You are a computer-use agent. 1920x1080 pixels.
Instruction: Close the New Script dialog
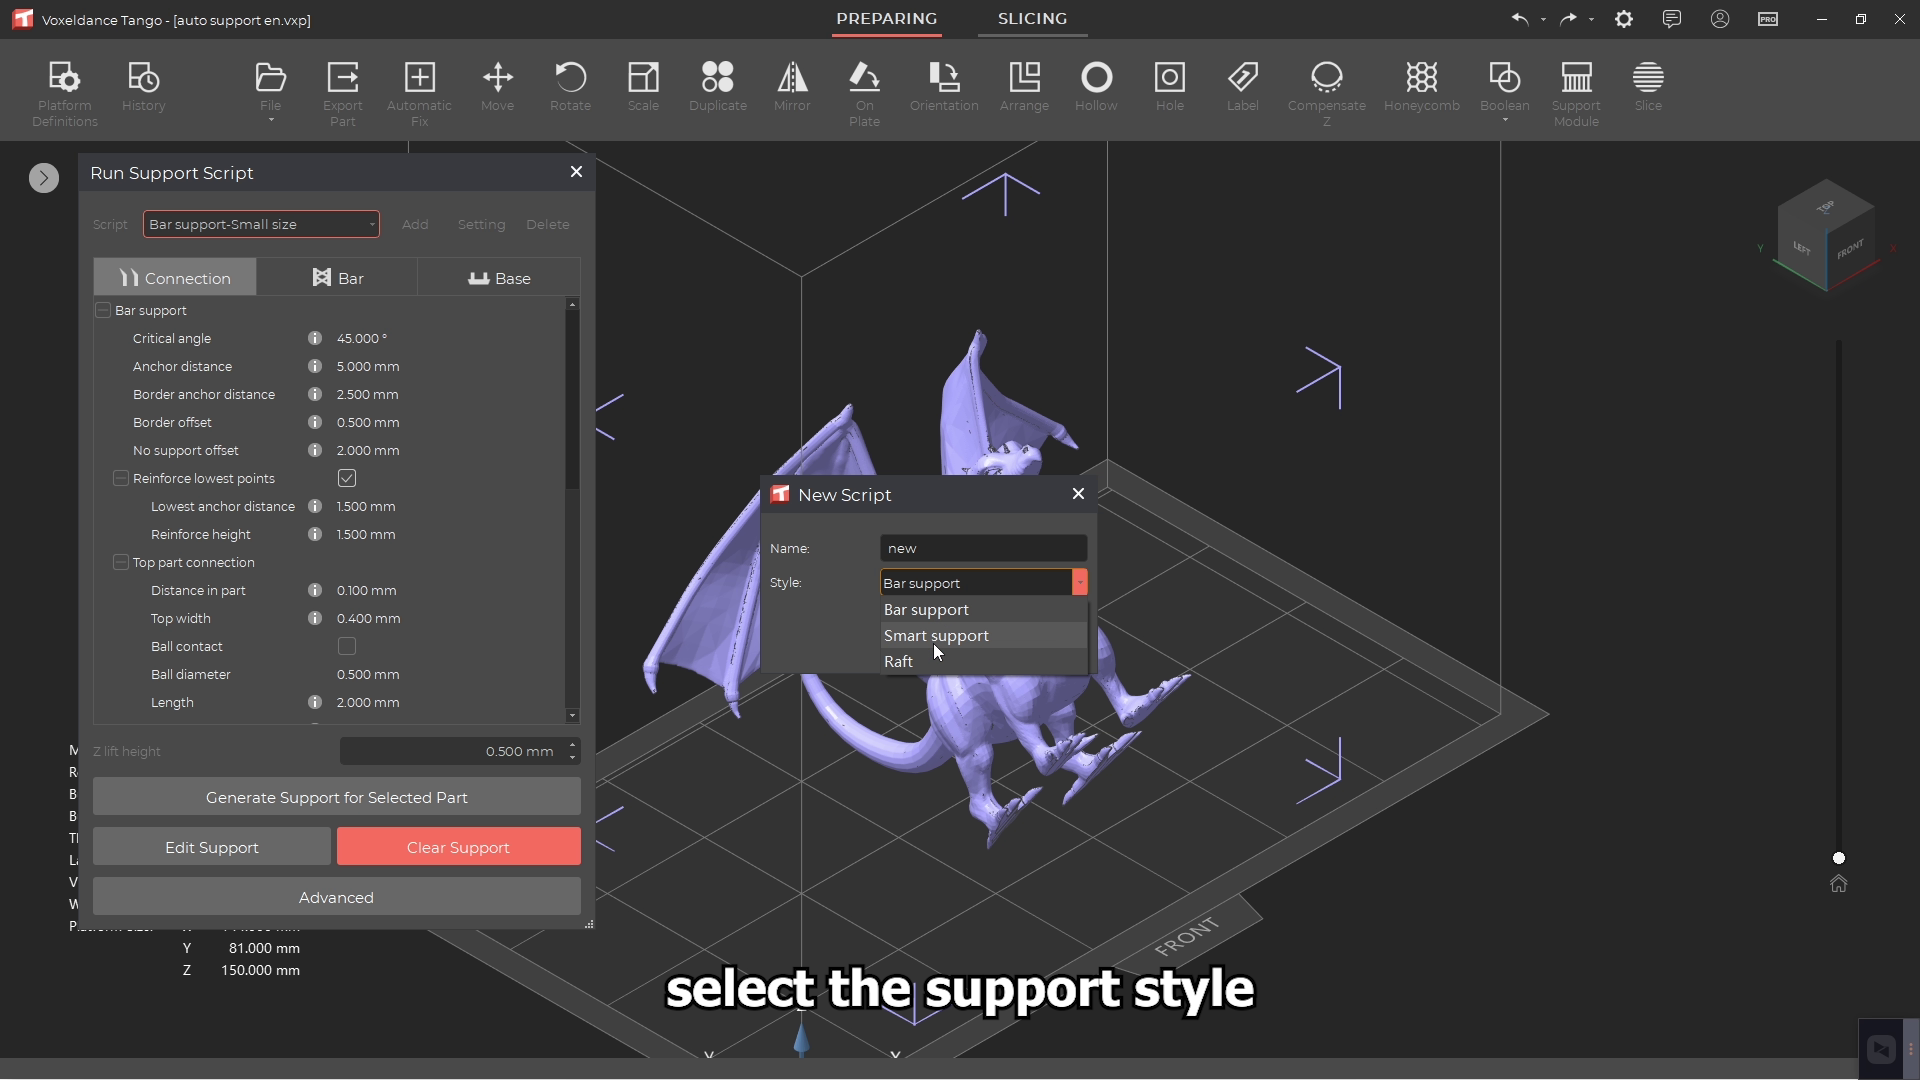(x=1078, y=494)
